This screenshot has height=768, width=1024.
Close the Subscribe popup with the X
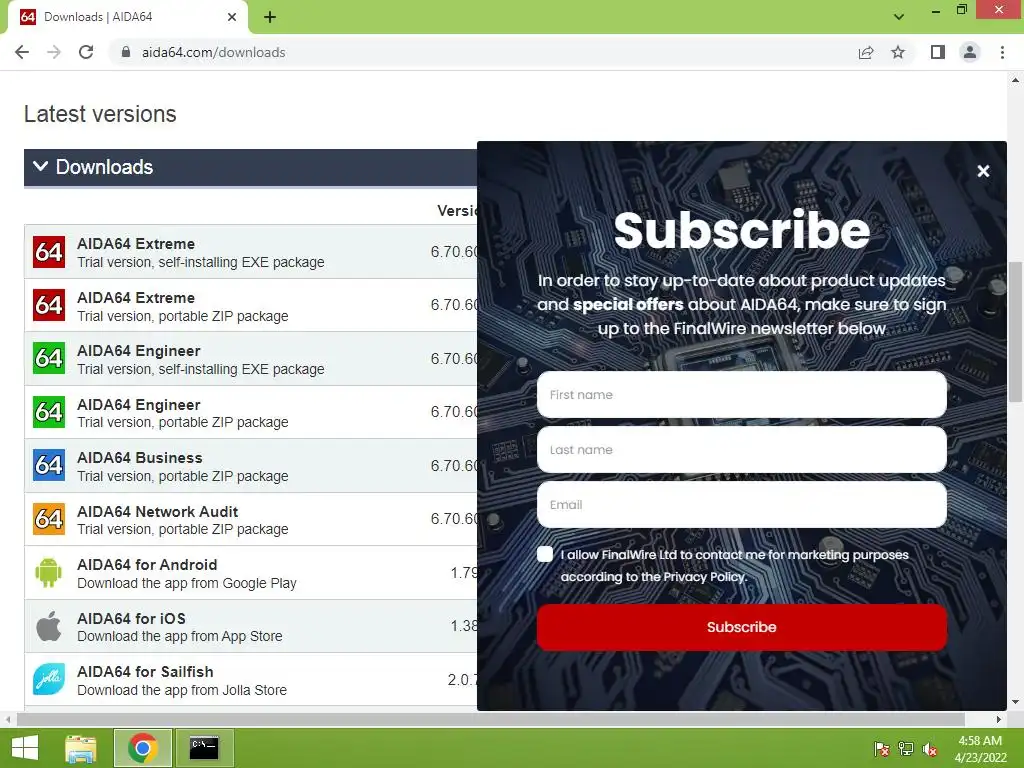point(983,171)
